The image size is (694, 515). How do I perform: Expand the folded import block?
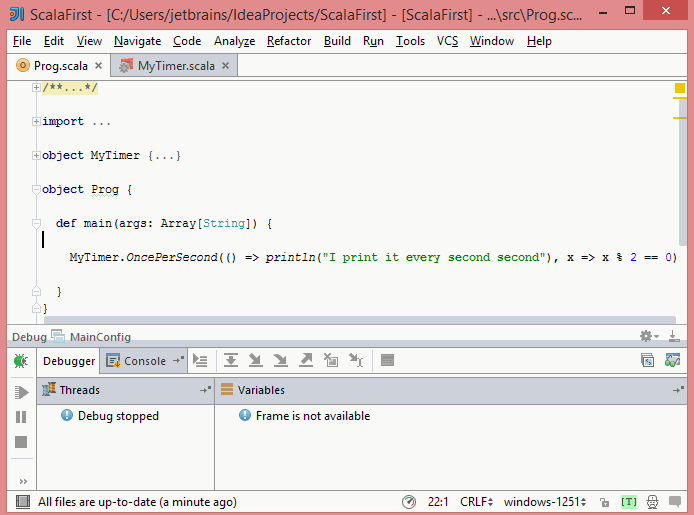(x=36, y=122)
